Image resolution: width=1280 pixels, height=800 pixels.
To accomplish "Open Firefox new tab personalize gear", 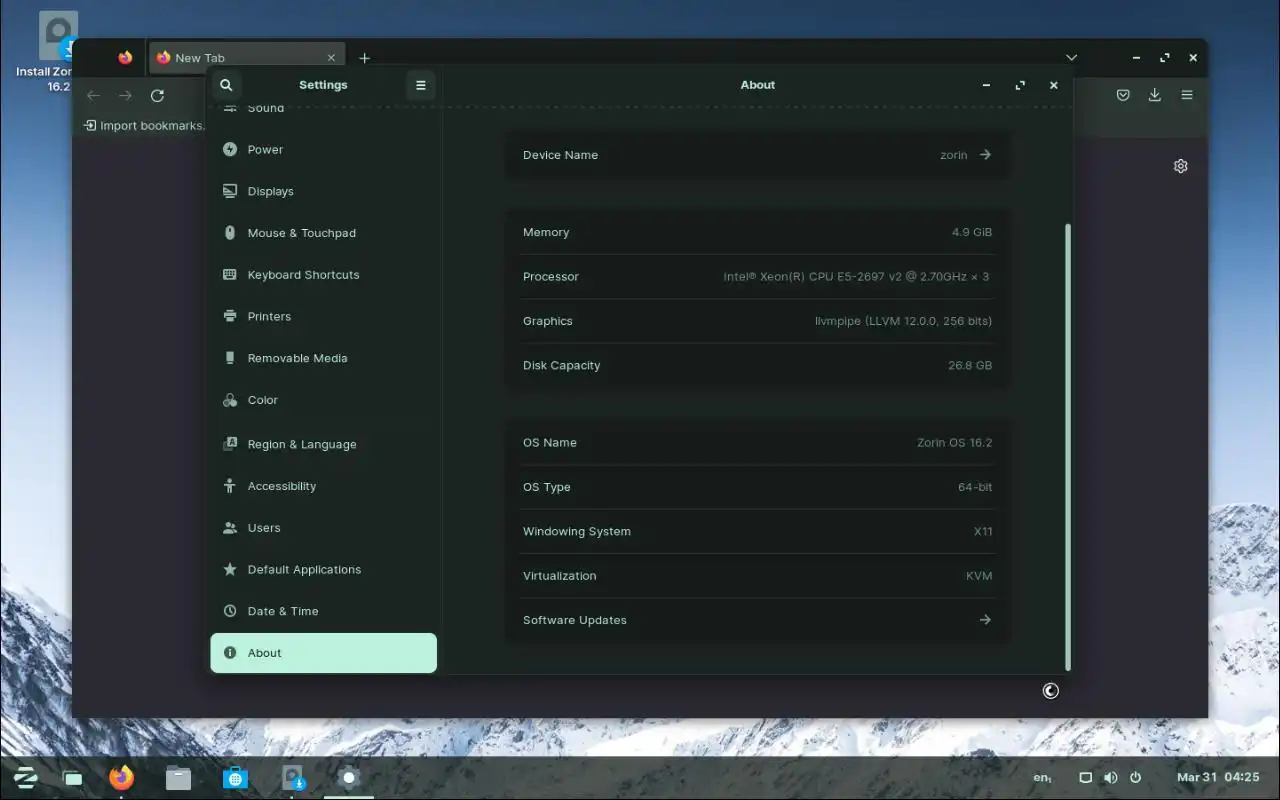I will point(1180,166).
